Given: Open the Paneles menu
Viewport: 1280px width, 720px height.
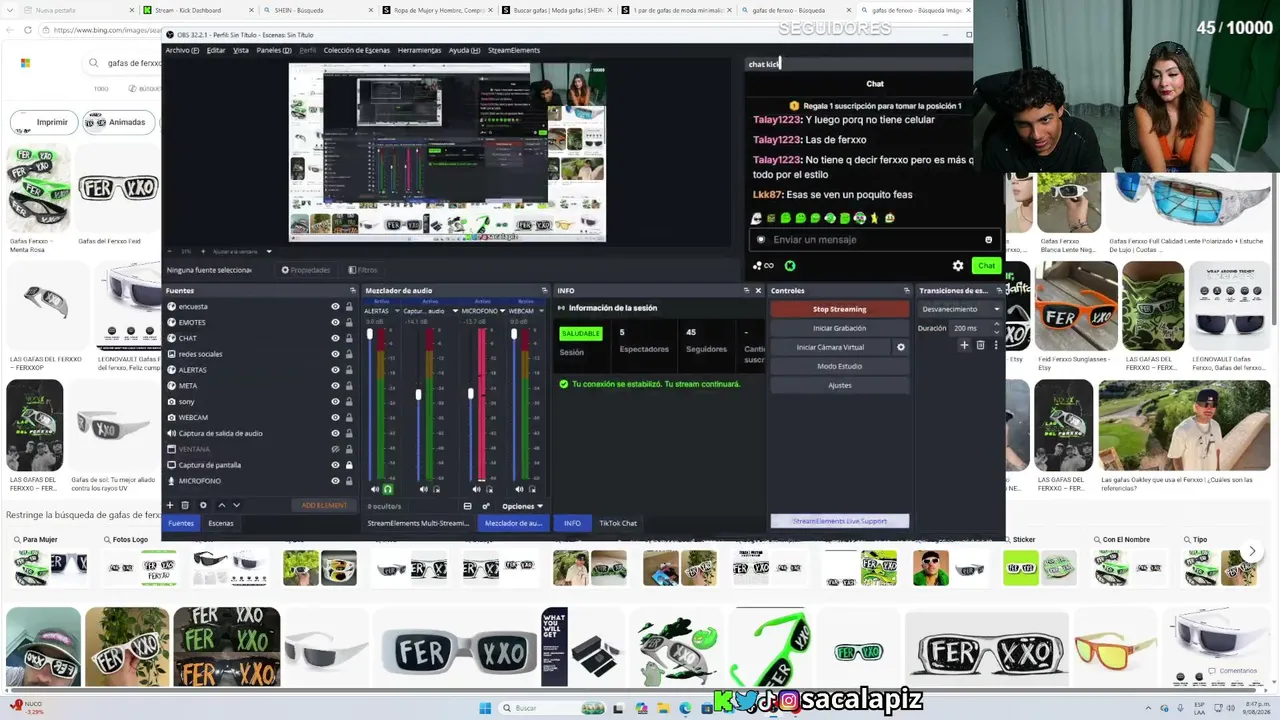Looking at the screenshot, I should tap(274, 50).
